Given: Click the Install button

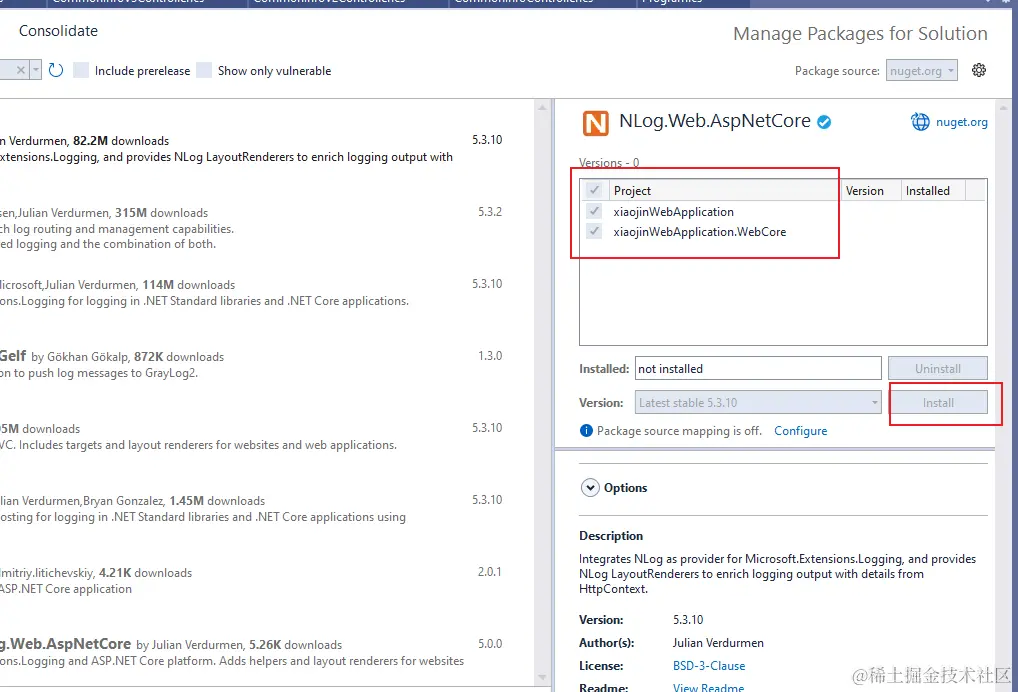Looking at the screenshot, I should click(x=938, y=402).
